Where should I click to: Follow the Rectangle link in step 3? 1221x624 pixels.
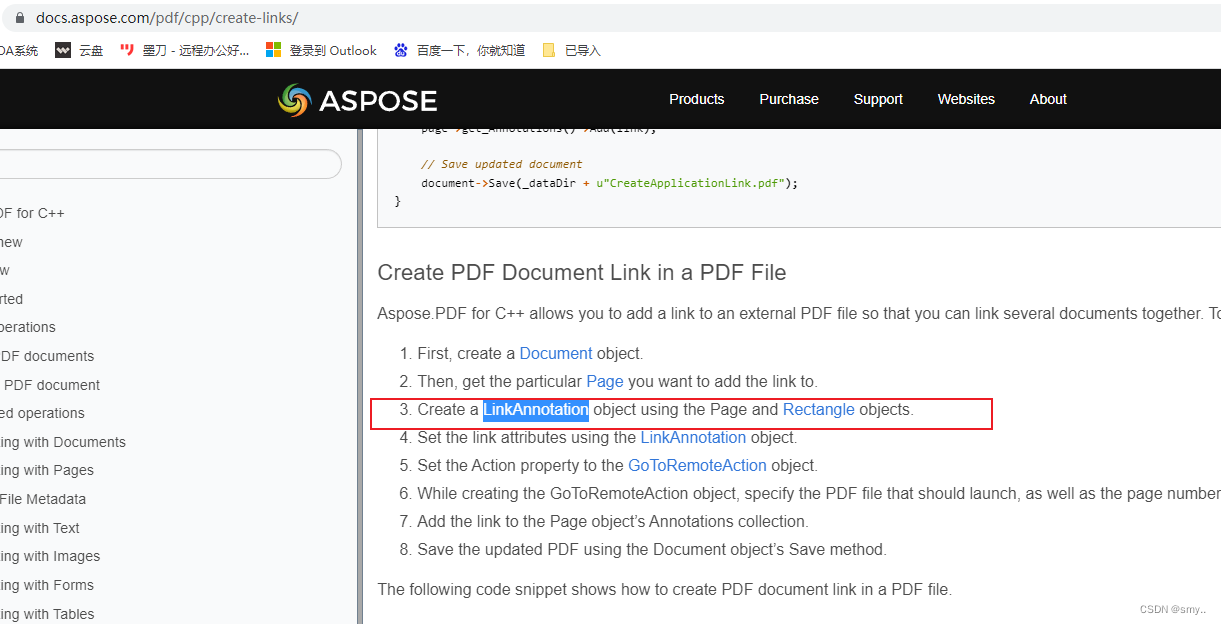(x=819, y=409)
